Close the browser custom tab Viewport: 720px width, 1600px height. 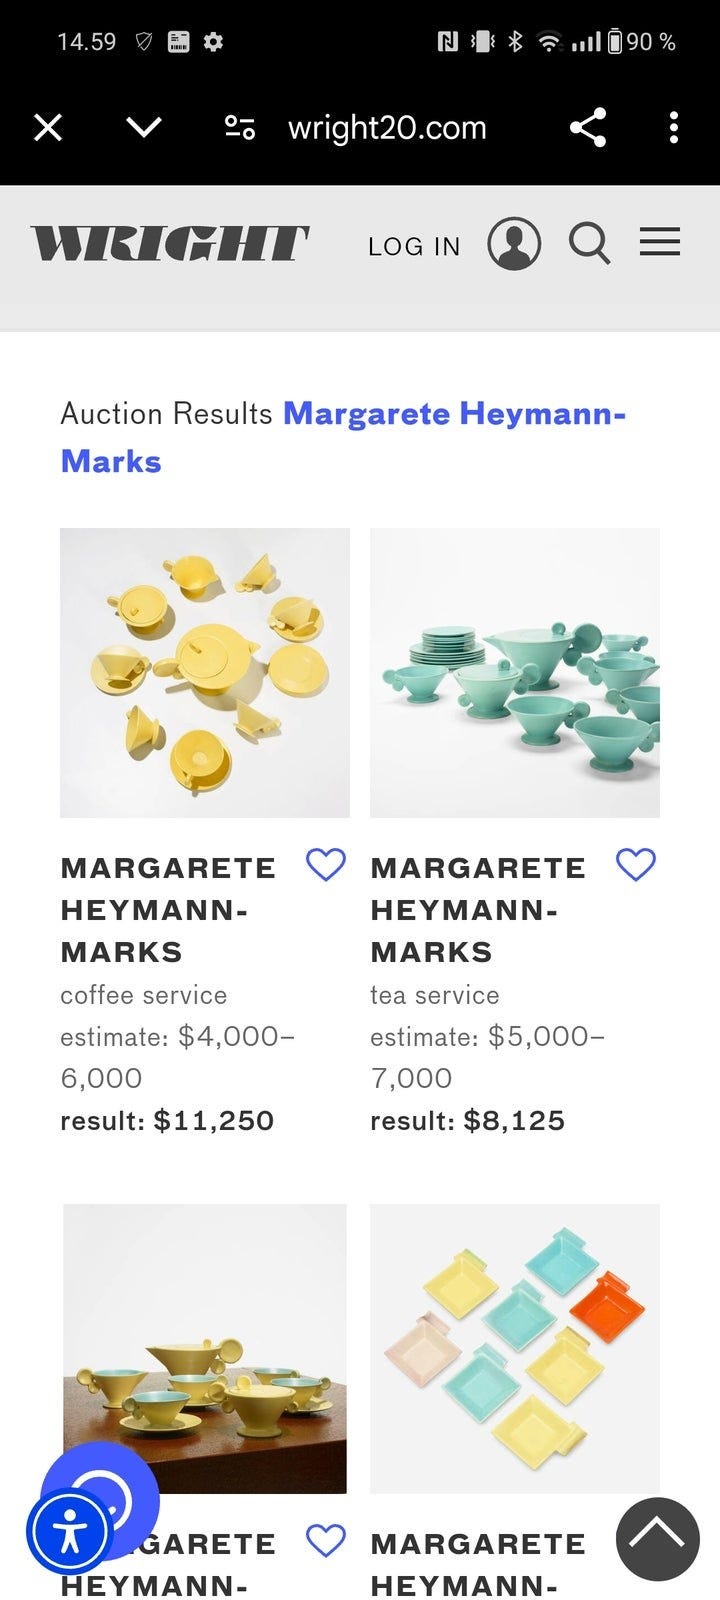48,128
